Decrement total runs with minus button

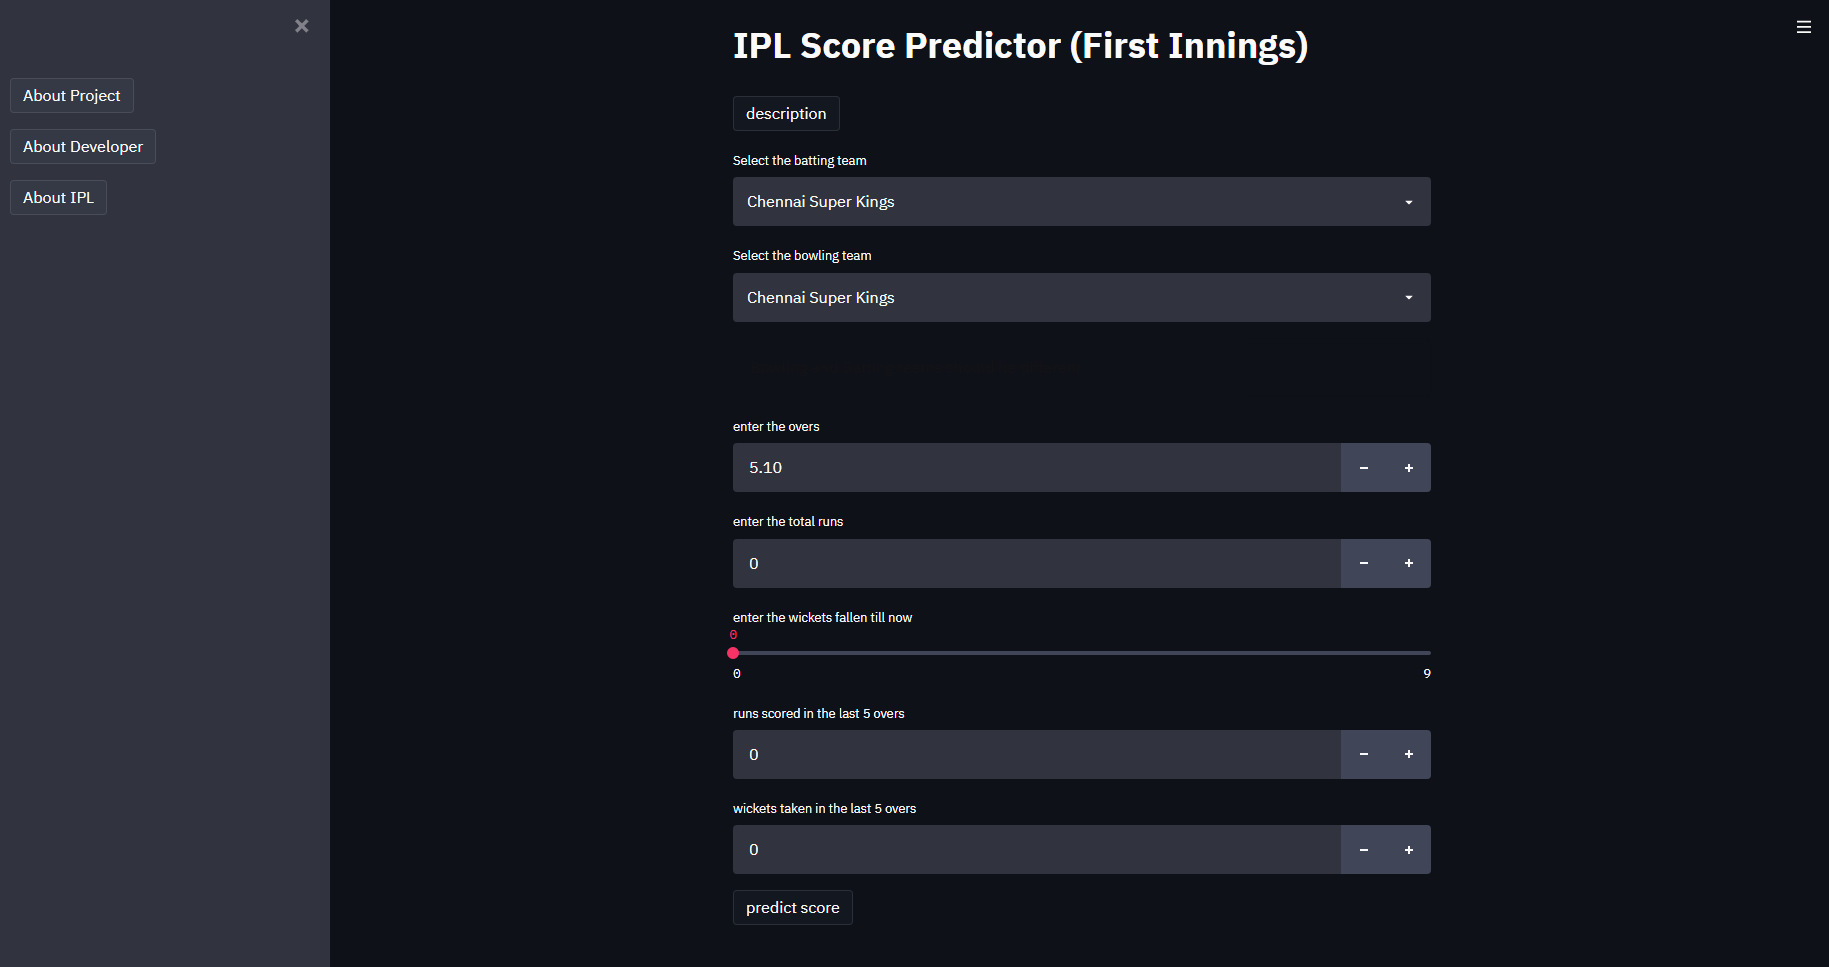(1363, 563)
